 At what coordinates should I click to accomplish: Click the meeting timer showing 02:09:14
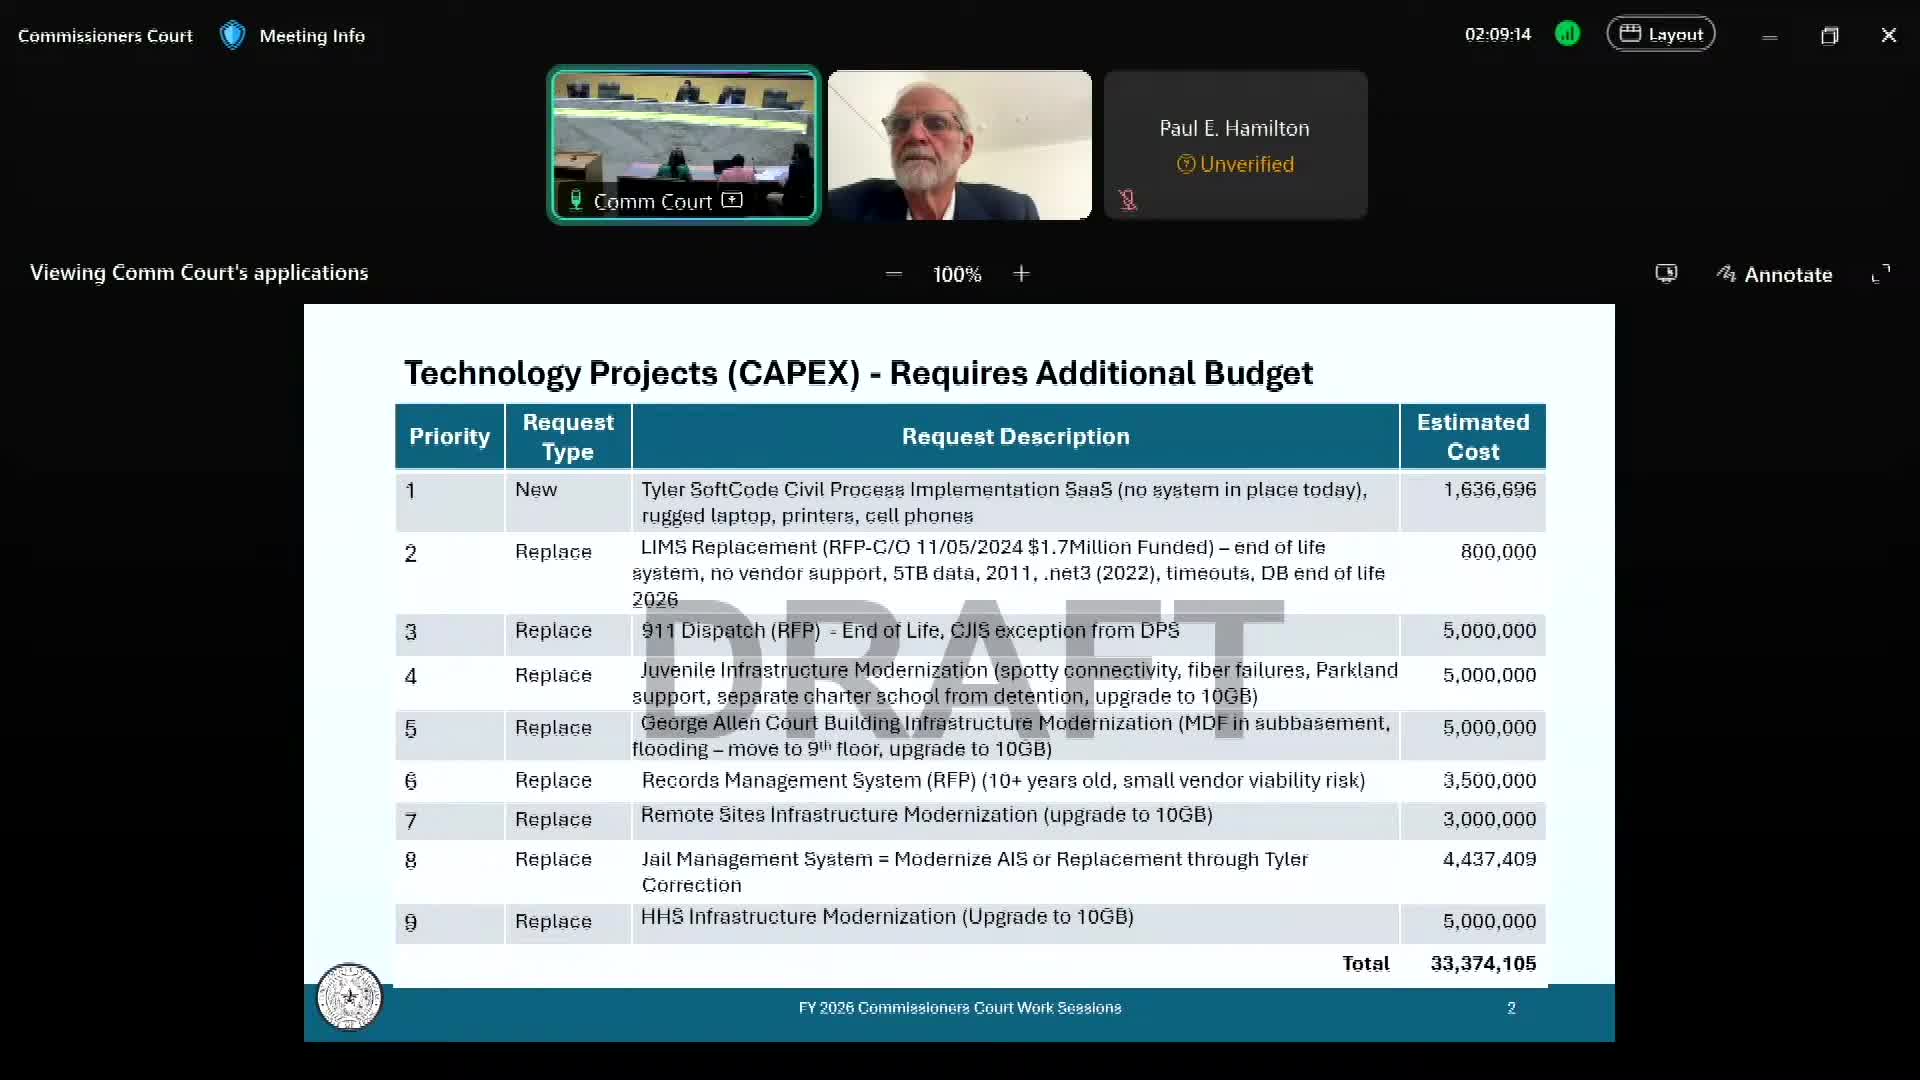pyautogui.click(x=1497, y=34)
